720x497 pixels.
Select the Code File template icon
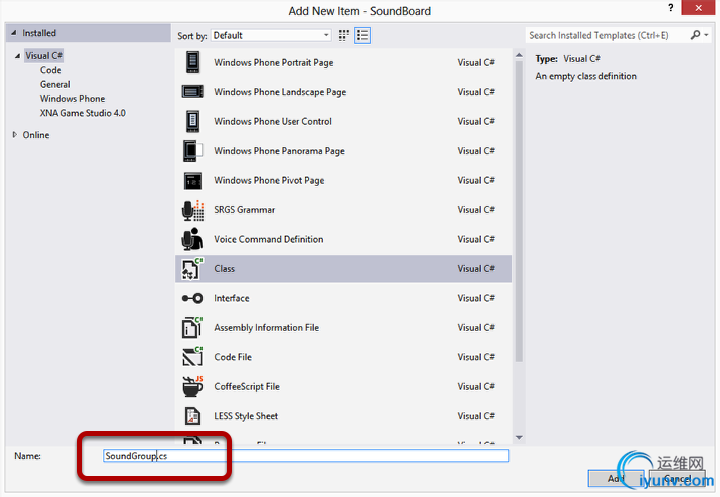(x=192, y=357)
